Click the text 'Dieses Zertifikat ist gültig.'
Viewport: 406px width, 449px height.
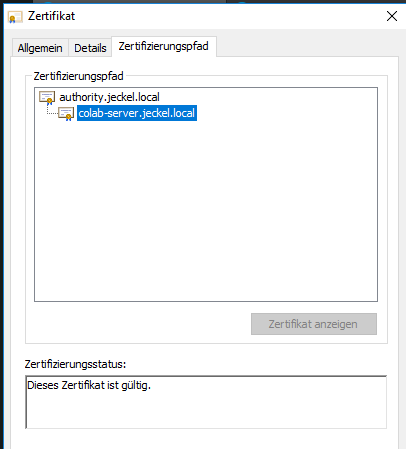click(89, 385)
